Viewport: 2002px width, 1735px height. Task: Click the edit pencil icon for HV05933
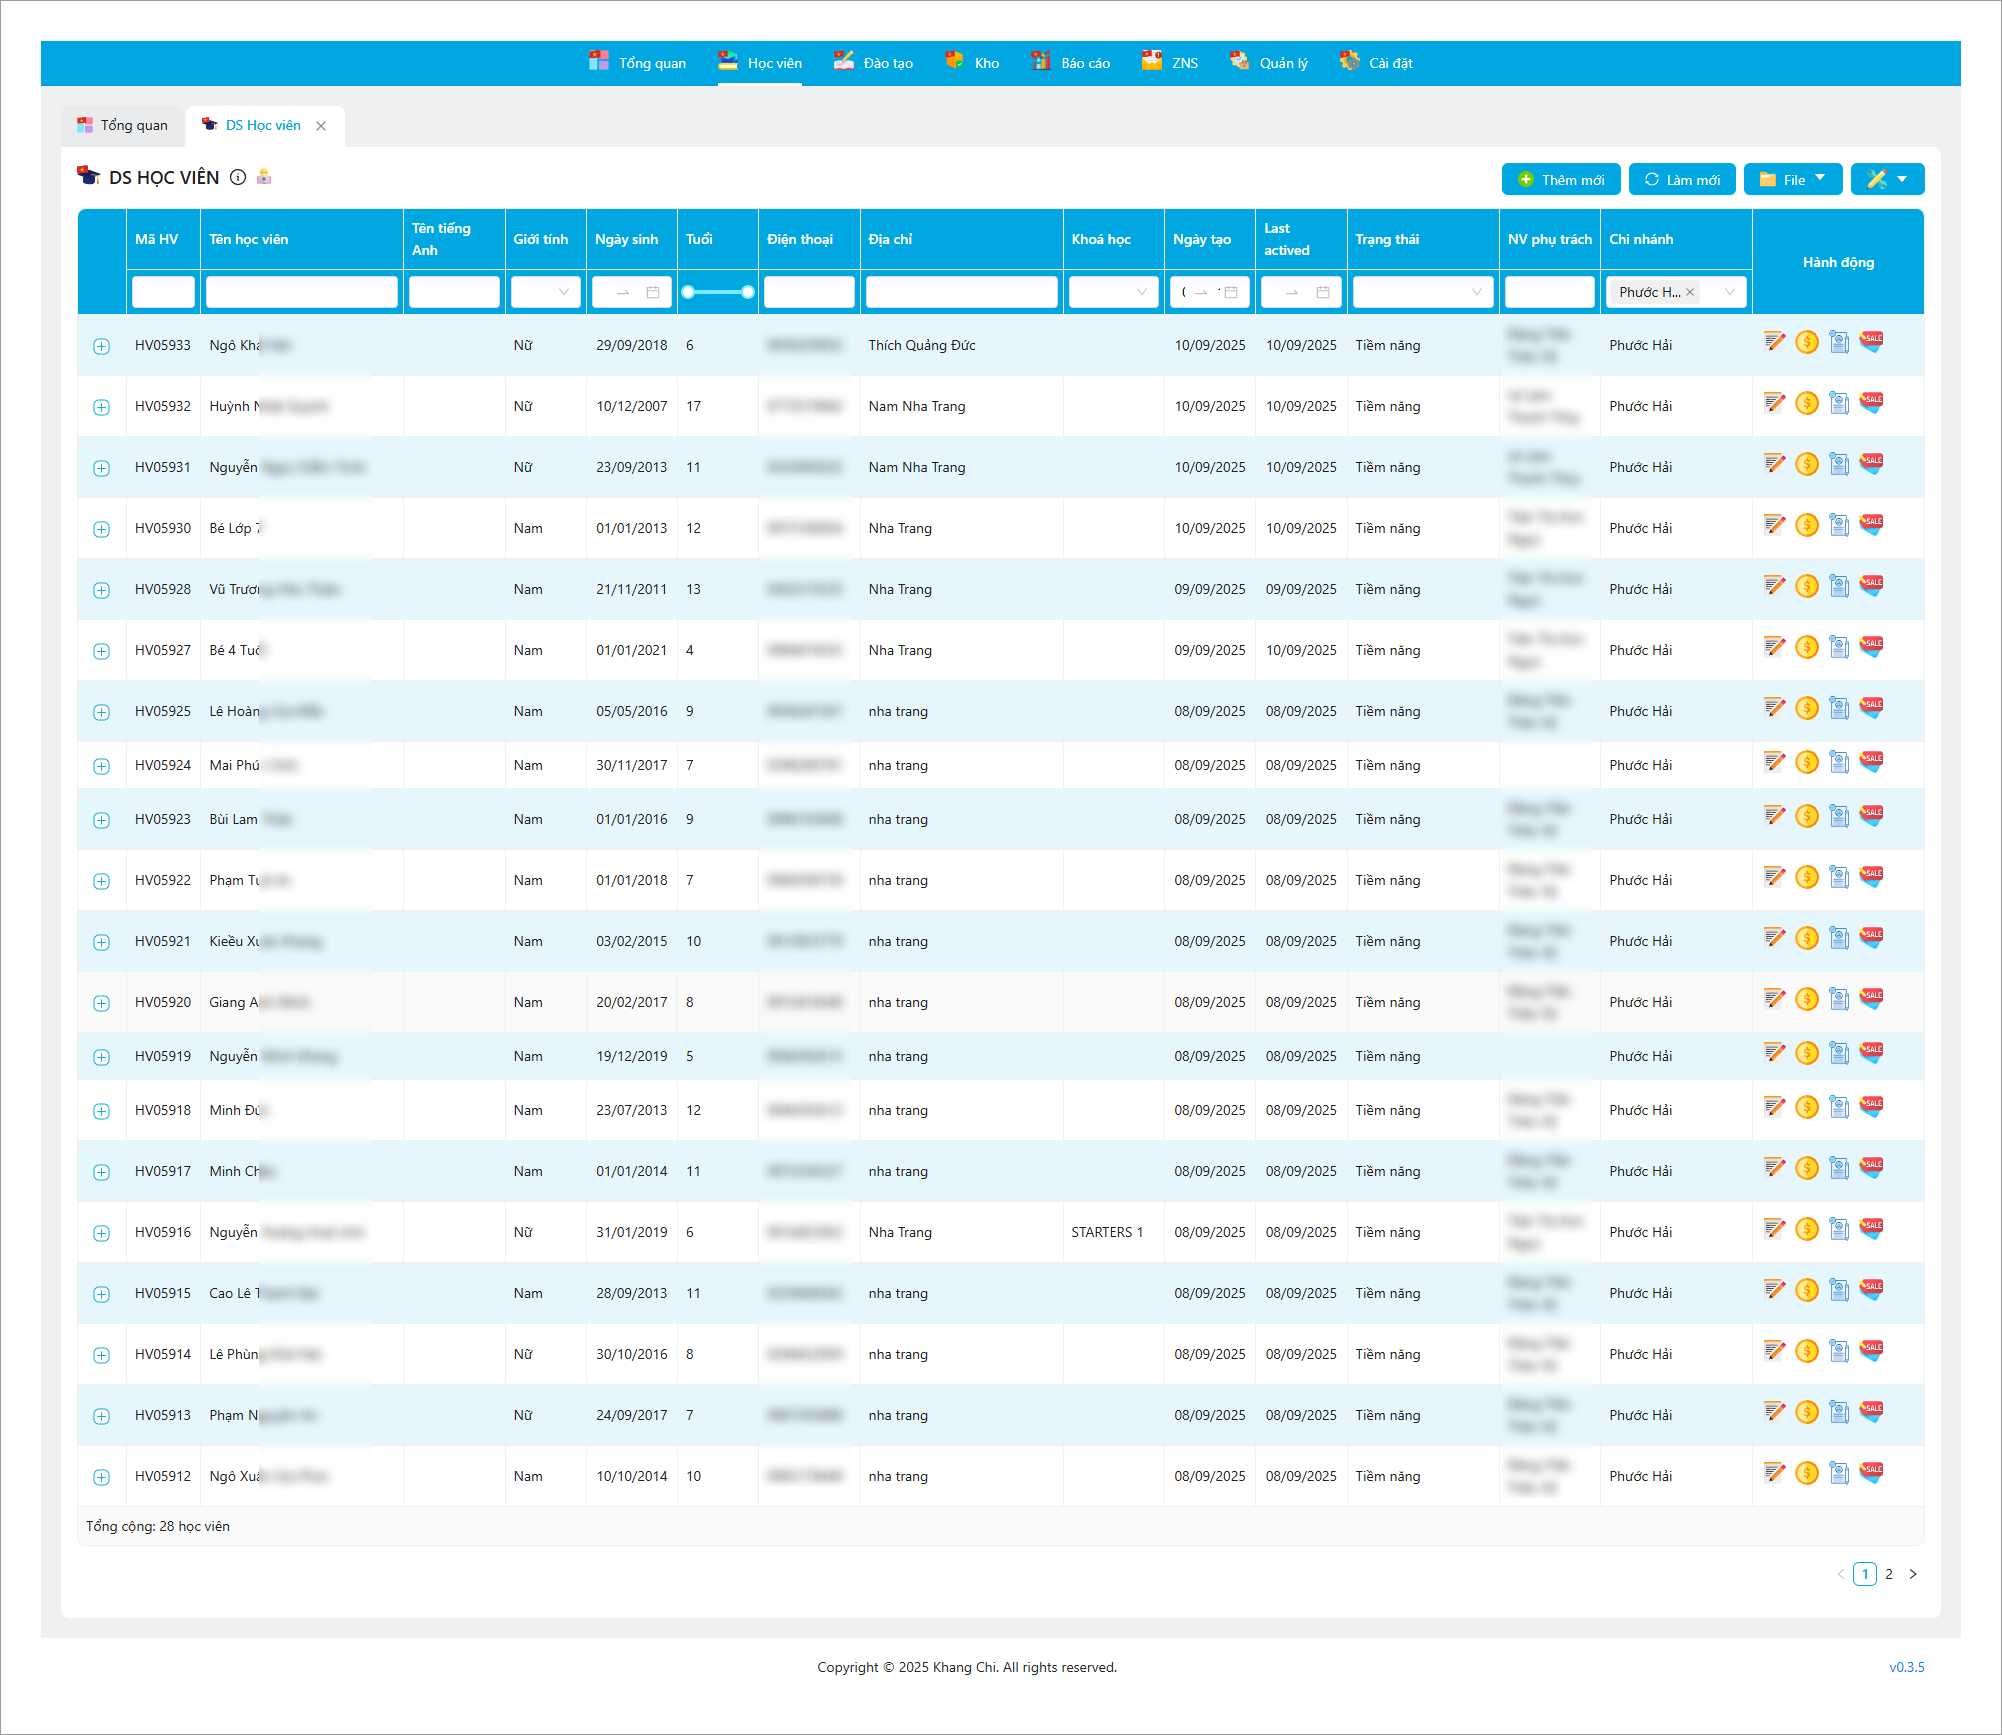1774,342
